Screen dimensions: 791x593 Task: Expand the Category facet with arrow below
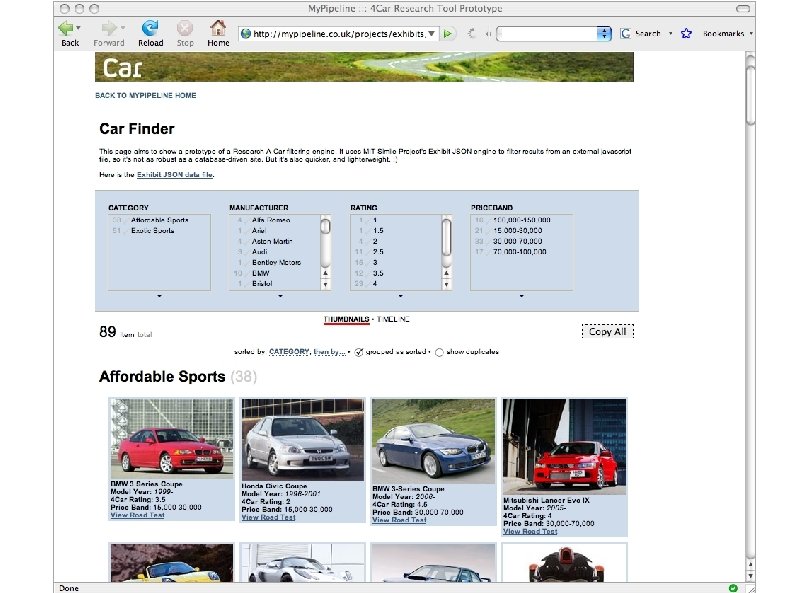click(x=159, y=296)
